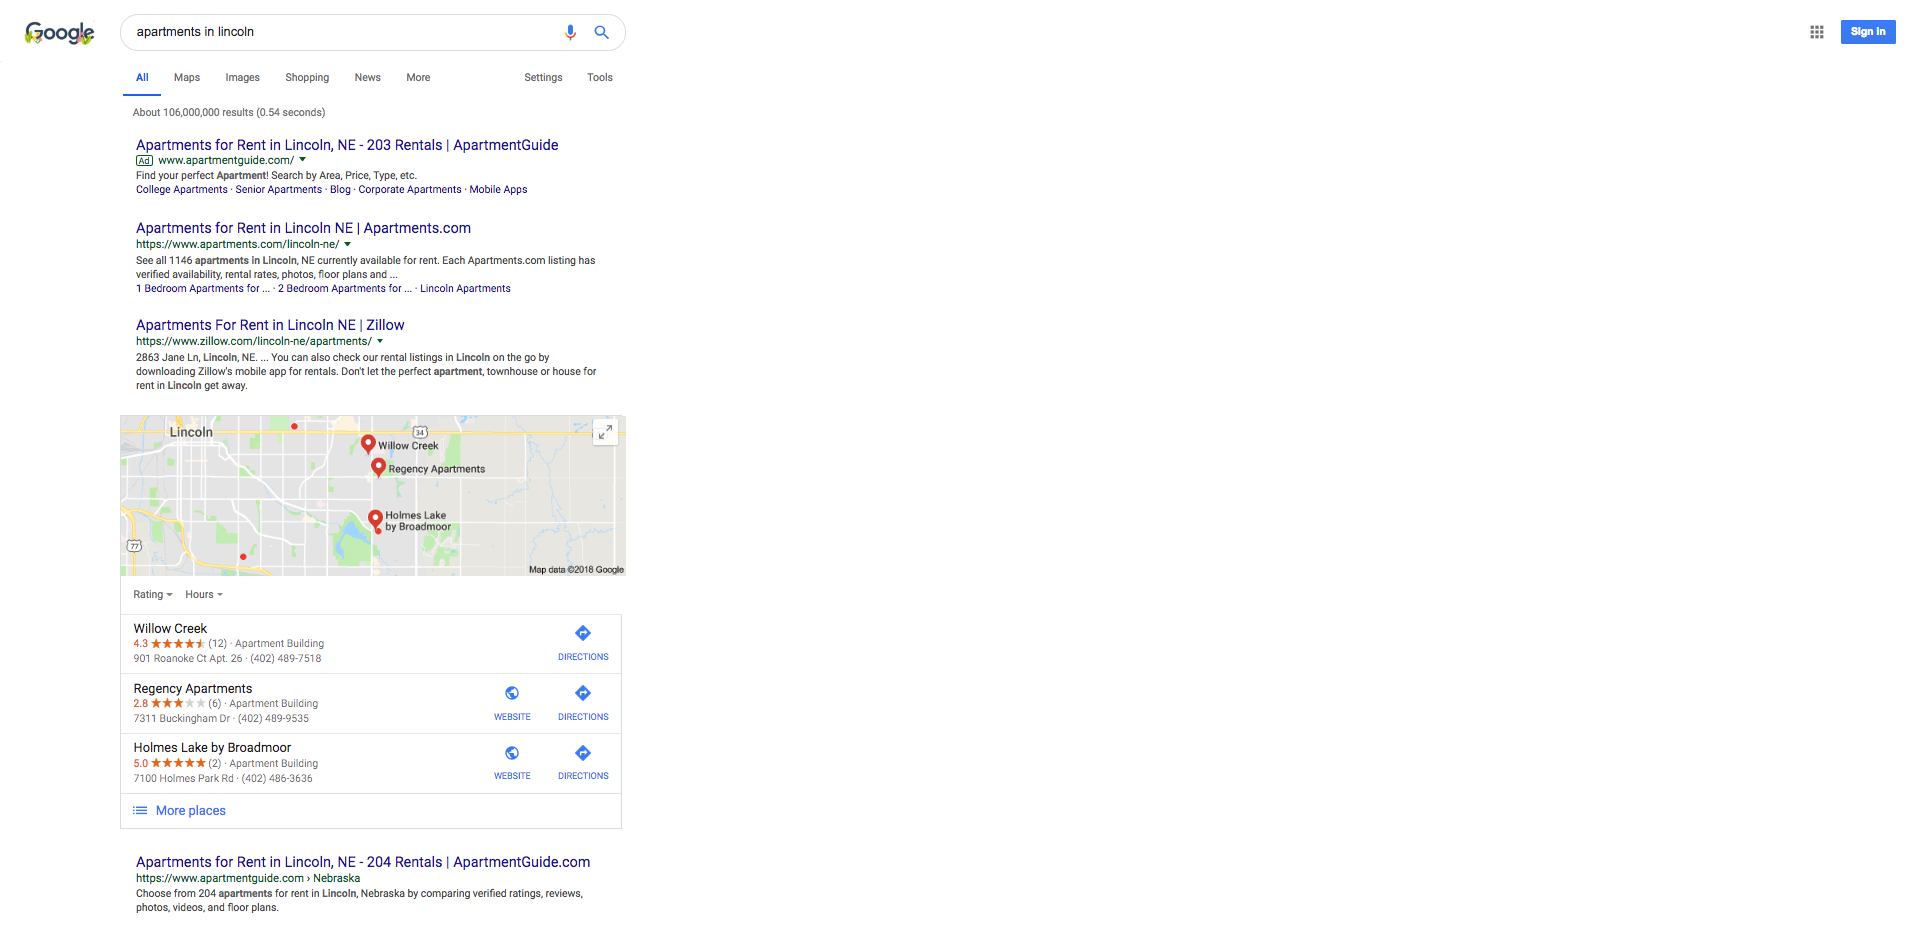Click the Lincoln label on the map
The width and height of the screenshot is (1920, 928).
click(191, 432)
